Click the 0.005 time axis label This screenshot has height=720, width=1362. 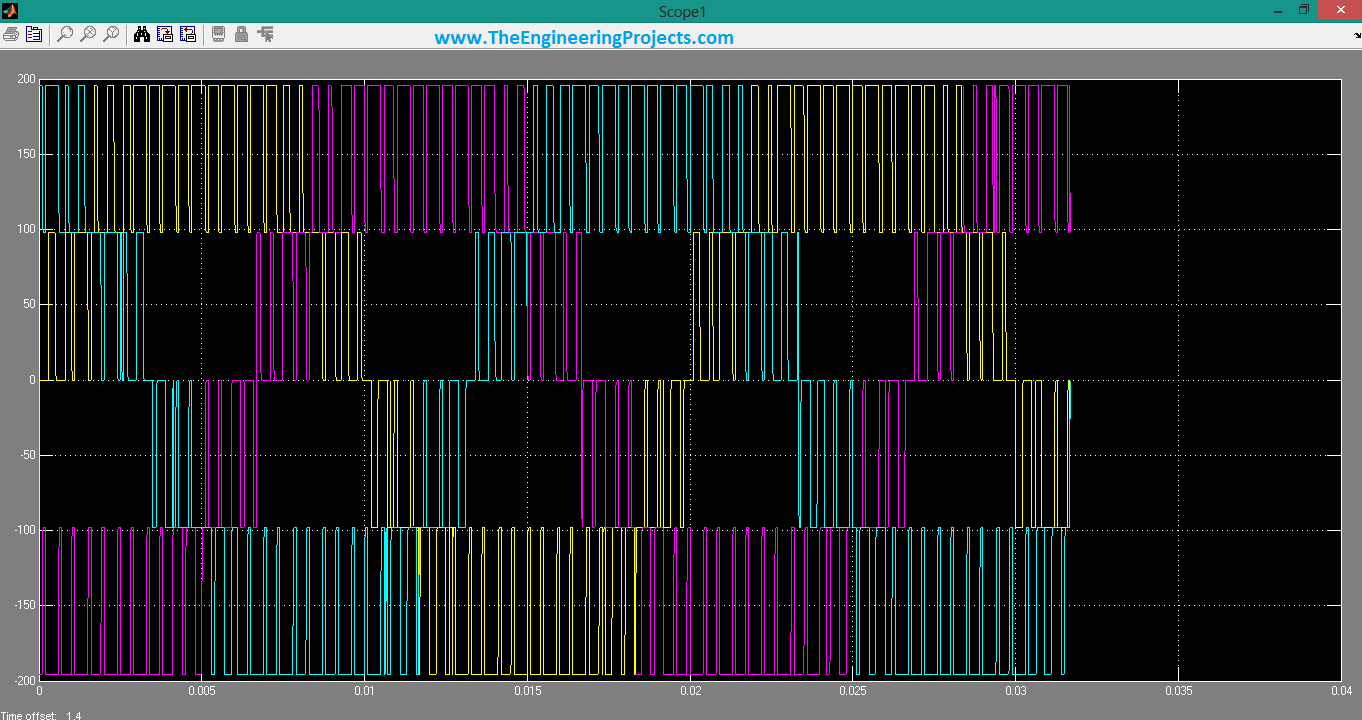click(x=202, y=691)
